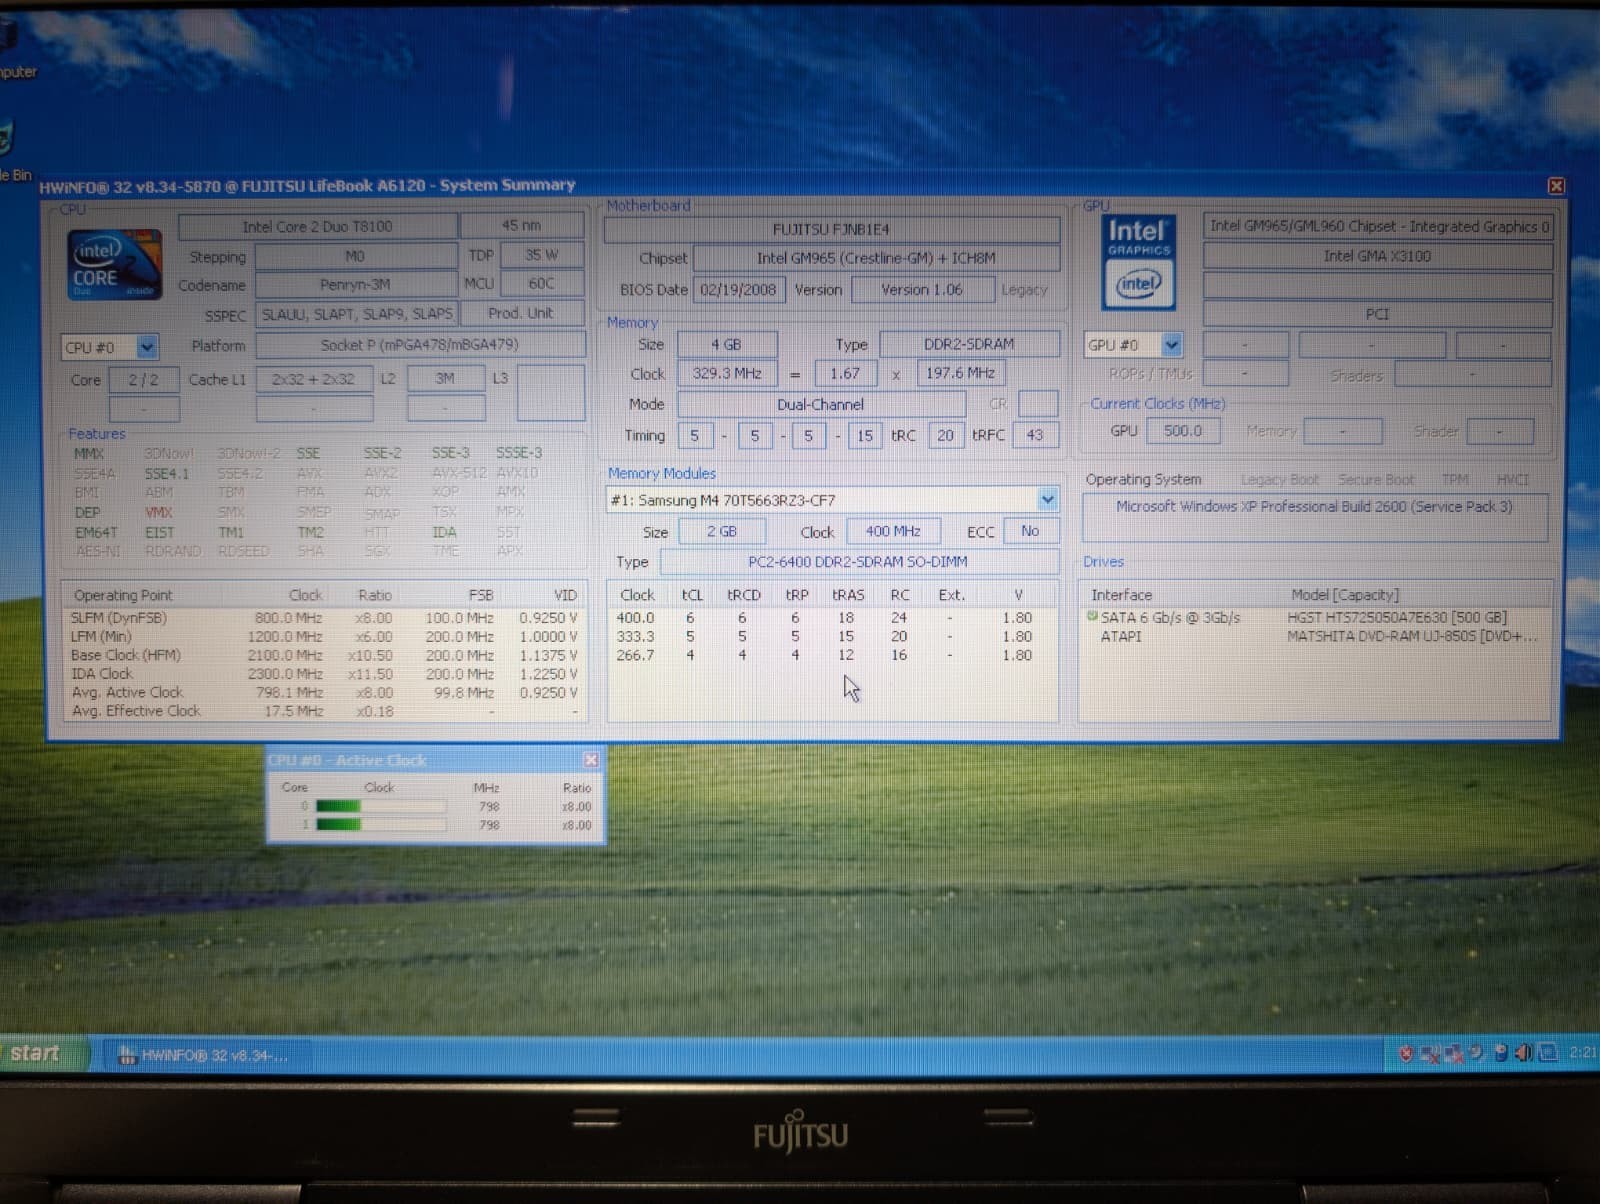Open the volume speaker tray icon
1600x1204 pixels.
click(1523, 1053)
